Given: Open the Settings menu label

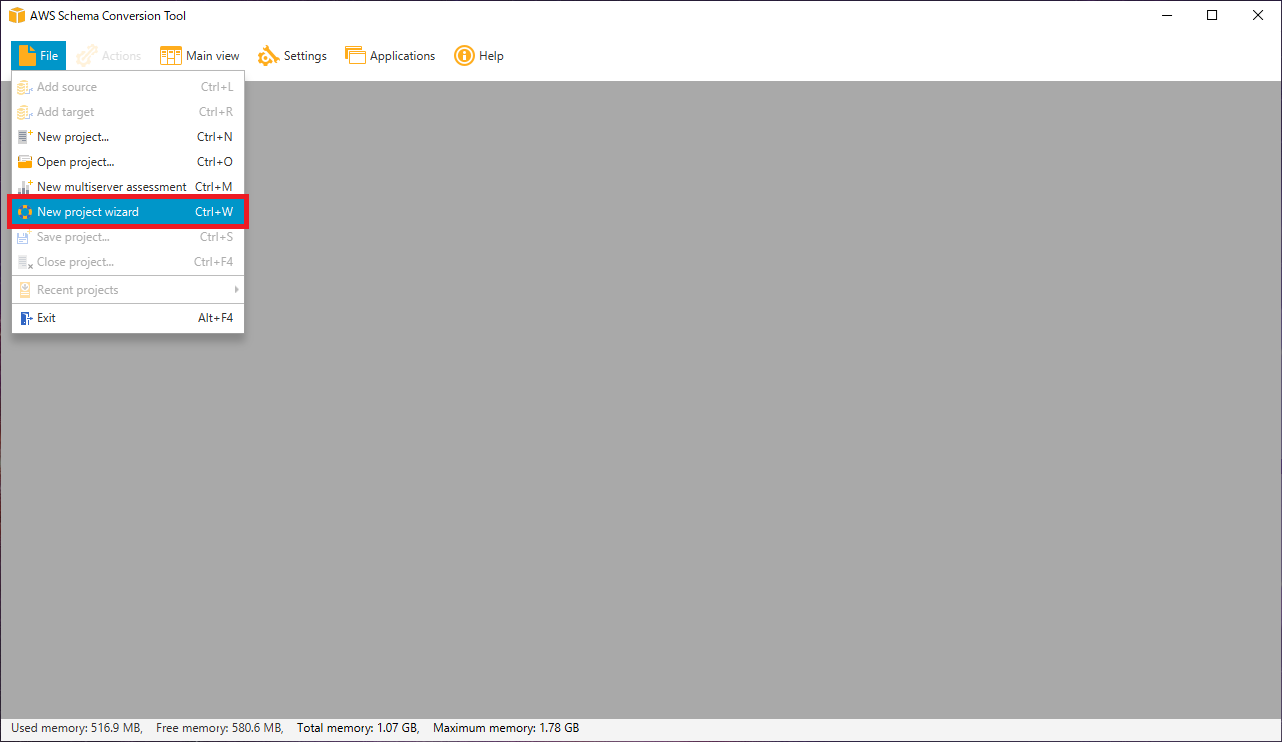Looking at the screenshot, I should [305, 56].
